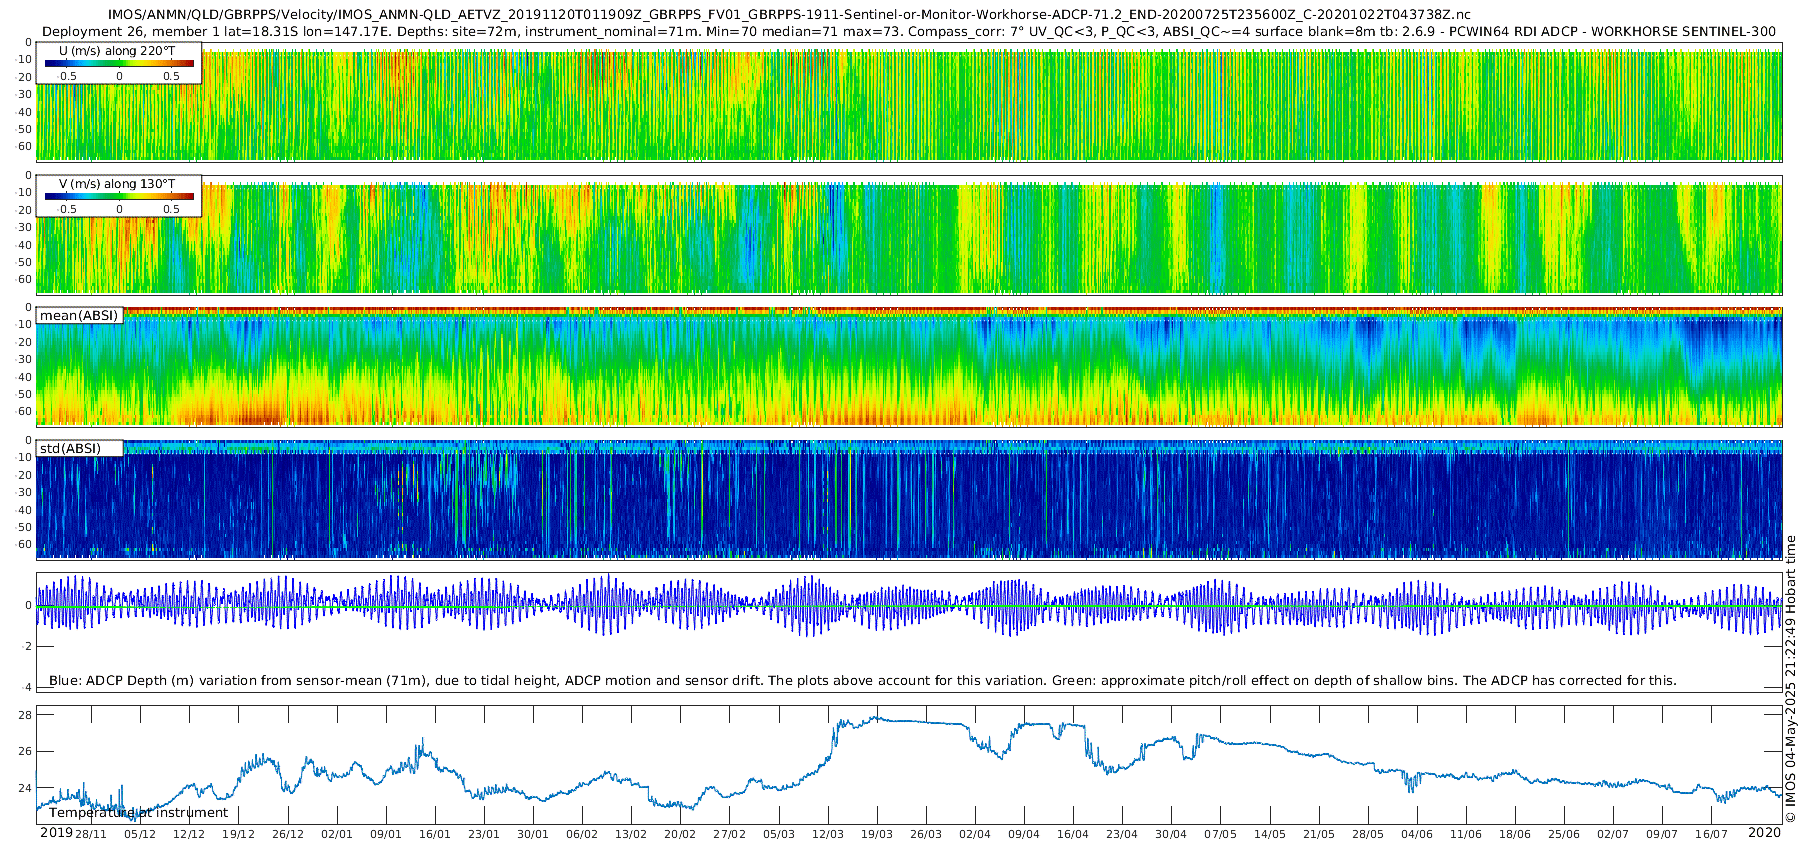The image size is (1800, 850).
Task: Select the 'V (m/s) along 130°T' legend title
Action: [x=117, y=183]
